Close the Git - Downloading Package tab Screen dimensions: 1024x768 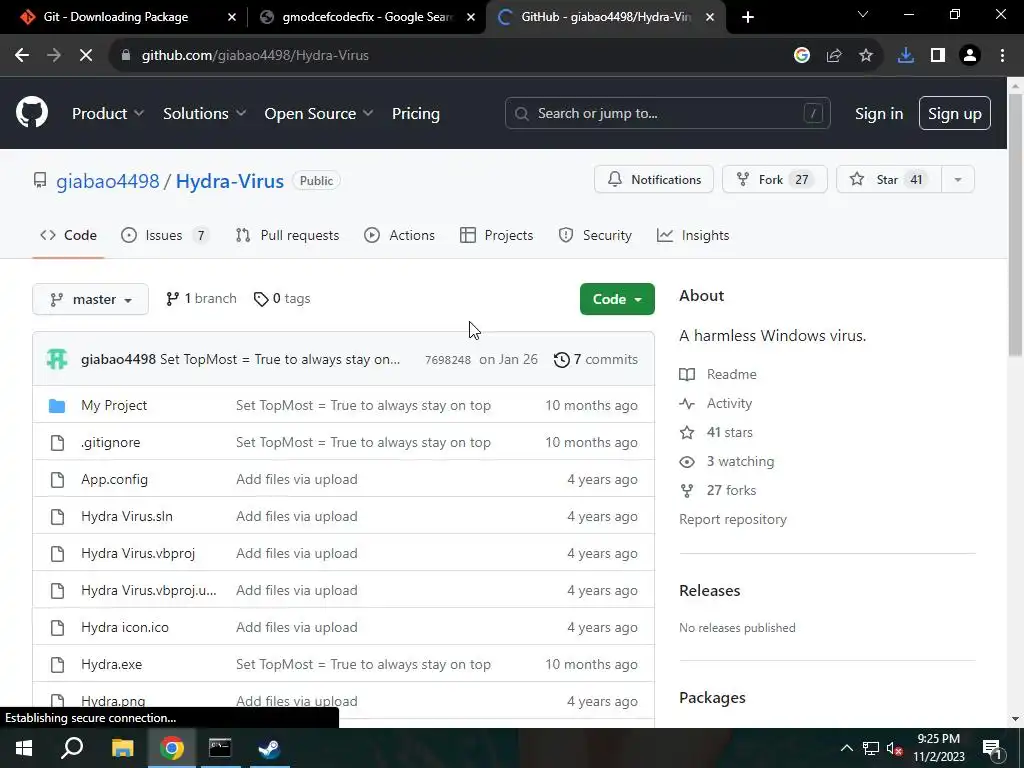[232, 17]
